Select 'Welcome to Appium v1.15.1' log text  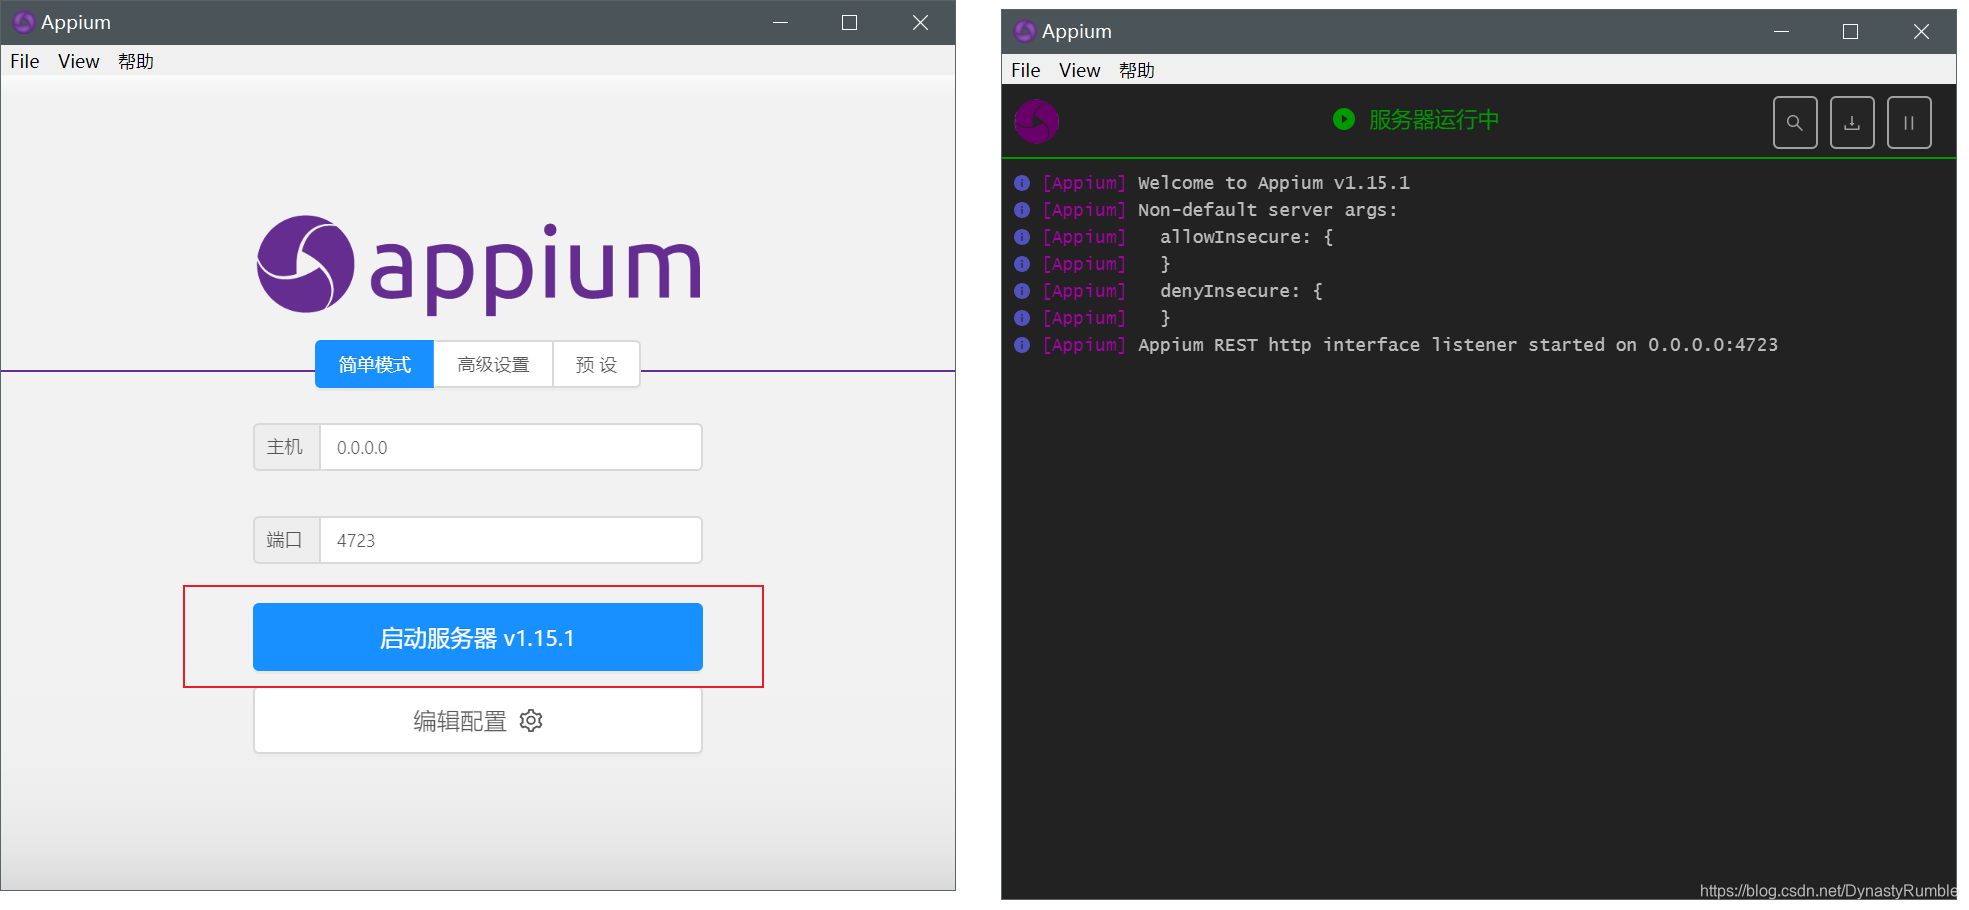pos(1274,183)
